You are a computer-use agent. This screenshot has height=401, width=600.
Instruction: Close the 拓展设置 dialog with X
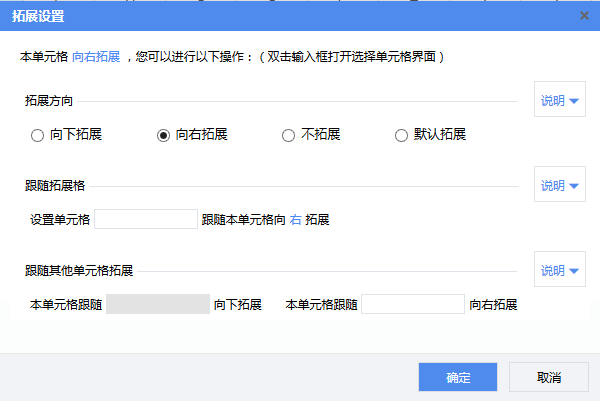pos(584,16)
